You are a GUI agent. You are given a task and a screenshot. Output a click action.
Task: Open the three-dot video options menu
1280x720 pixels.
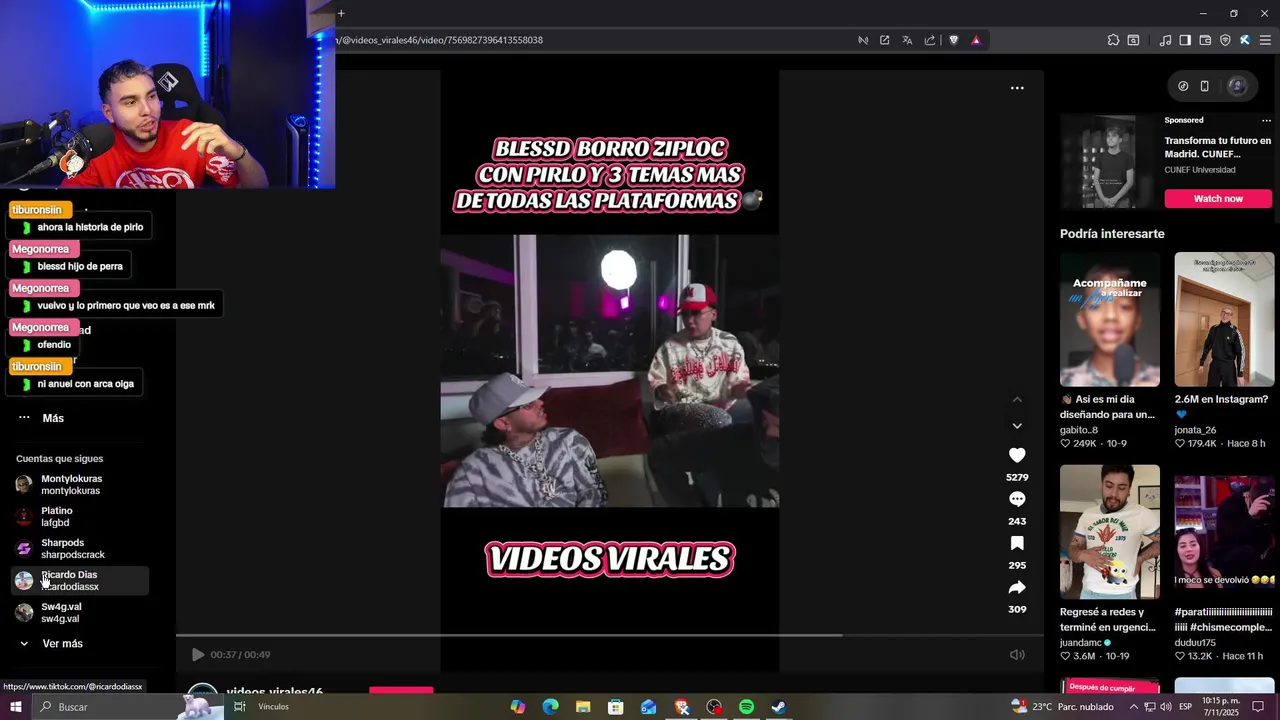coord(1017,88)
